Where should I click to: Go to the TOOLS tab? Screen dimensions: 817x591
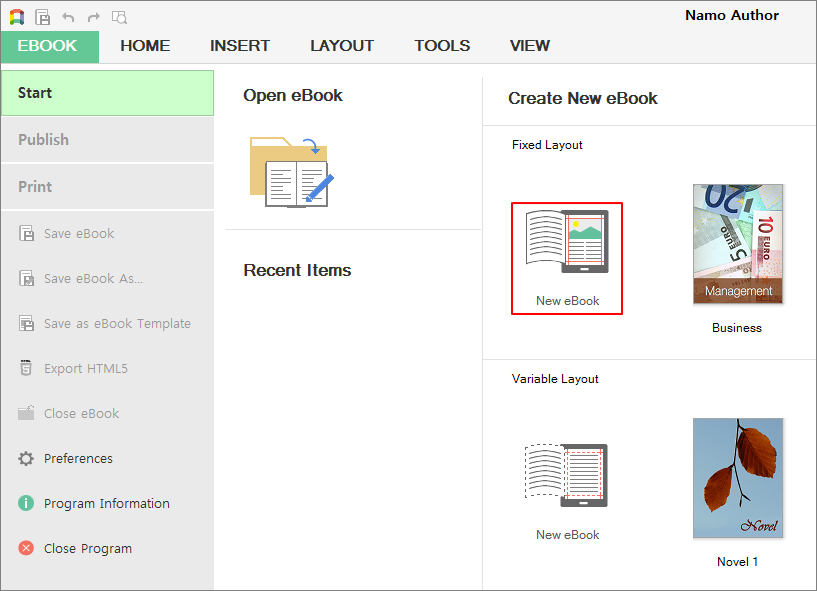(442, 46)
